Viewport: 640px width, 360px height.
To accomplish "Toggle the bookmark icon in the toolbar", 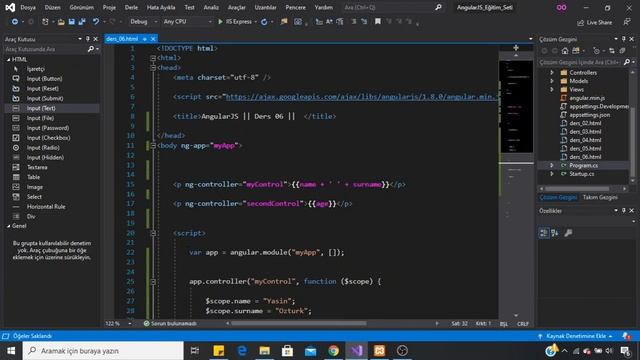I will 378,21.
